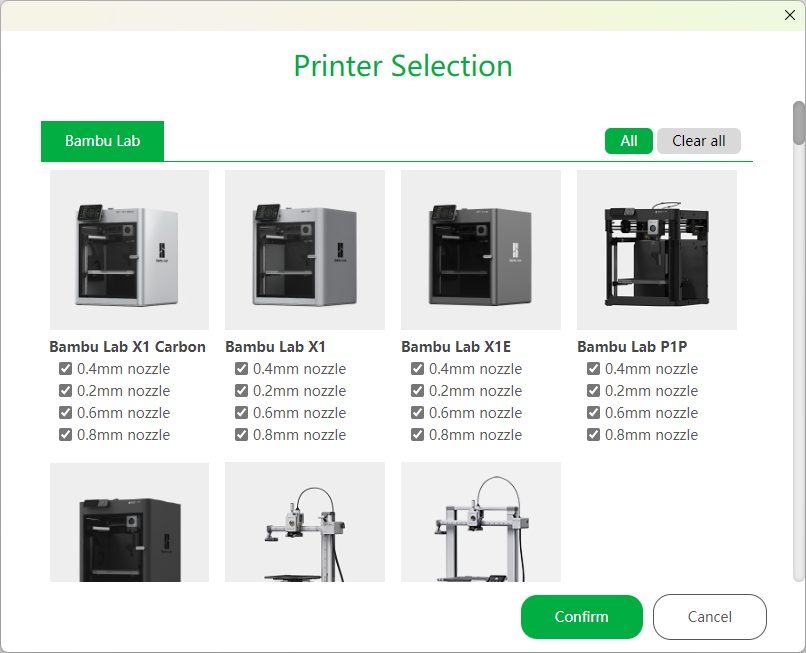
Task: Uncheck 0.4mm nozzle for Bambu Lab P1P
Action: 594,369
